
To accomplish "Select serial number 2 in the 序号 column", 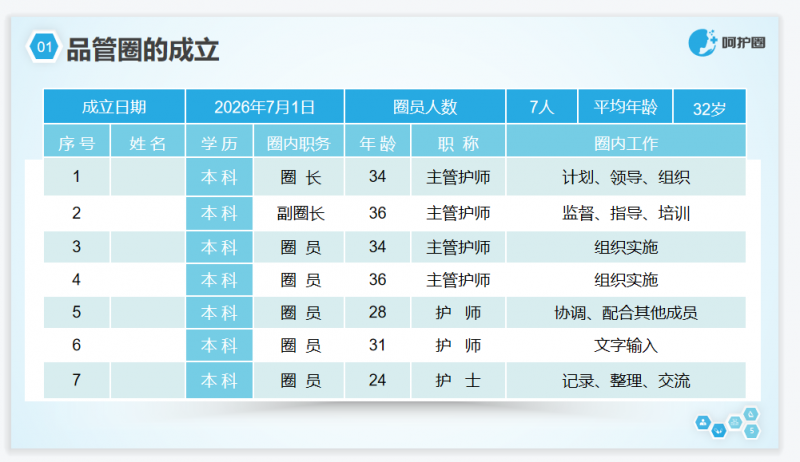I will [77, 213].
